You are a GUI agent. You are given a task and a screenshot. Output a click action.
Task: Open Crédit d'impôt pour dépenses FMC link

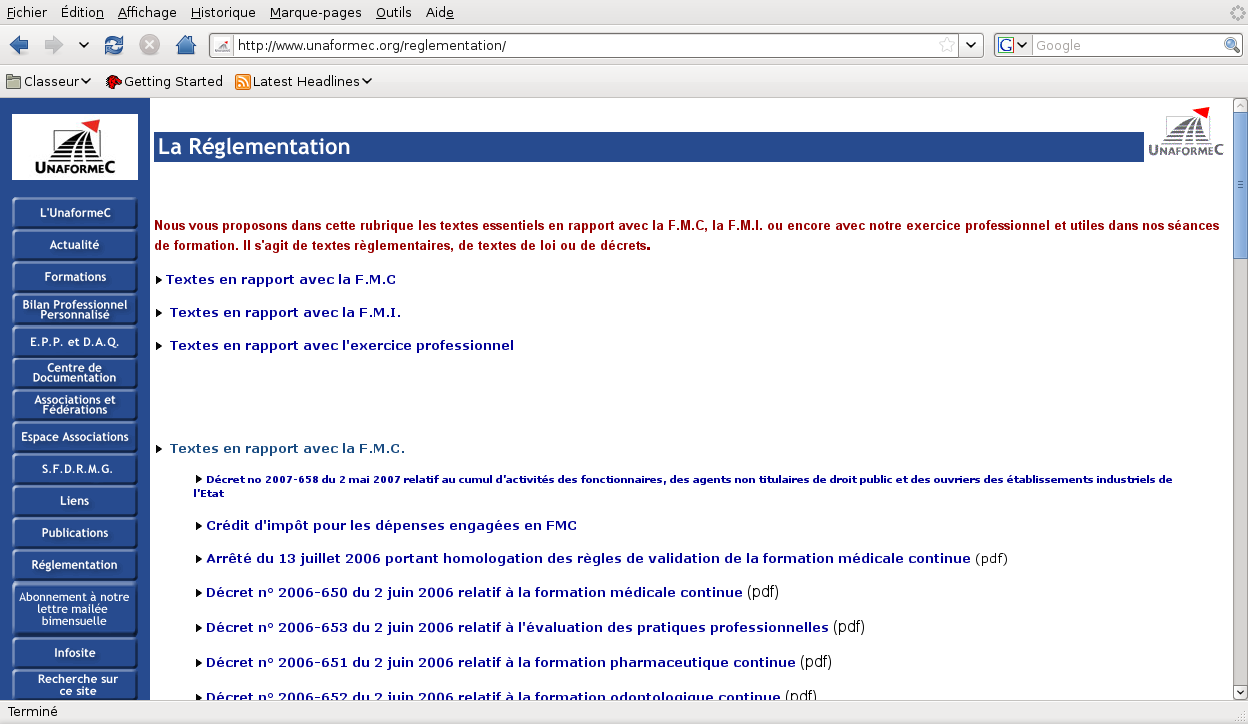coord(392,526)
